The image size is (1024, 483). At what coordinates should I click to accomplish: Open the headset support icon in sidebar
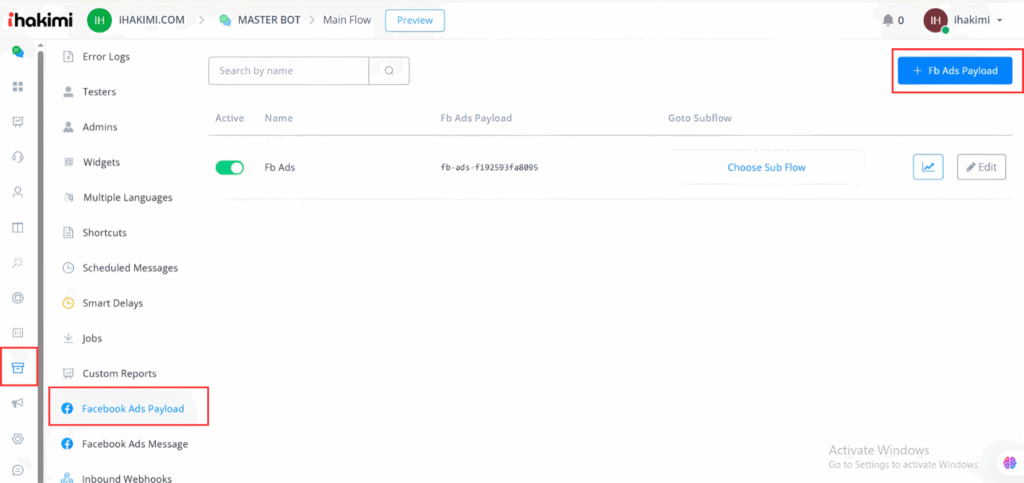point(17,157)
